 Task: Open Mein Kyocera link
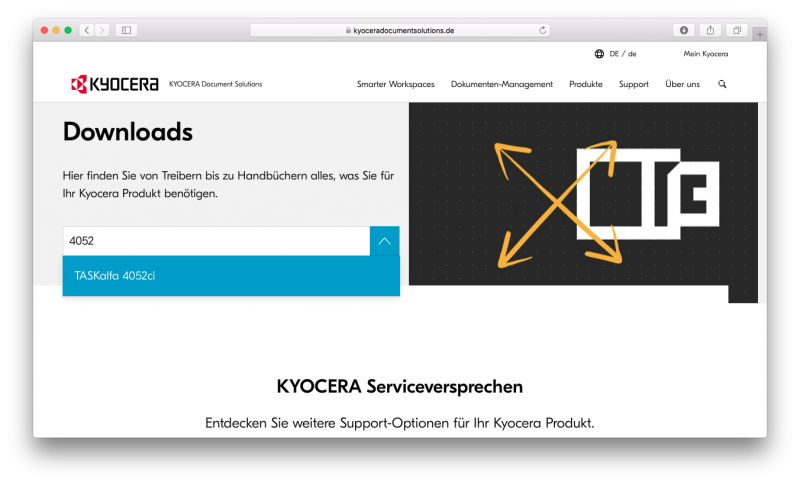click(706, 54)
